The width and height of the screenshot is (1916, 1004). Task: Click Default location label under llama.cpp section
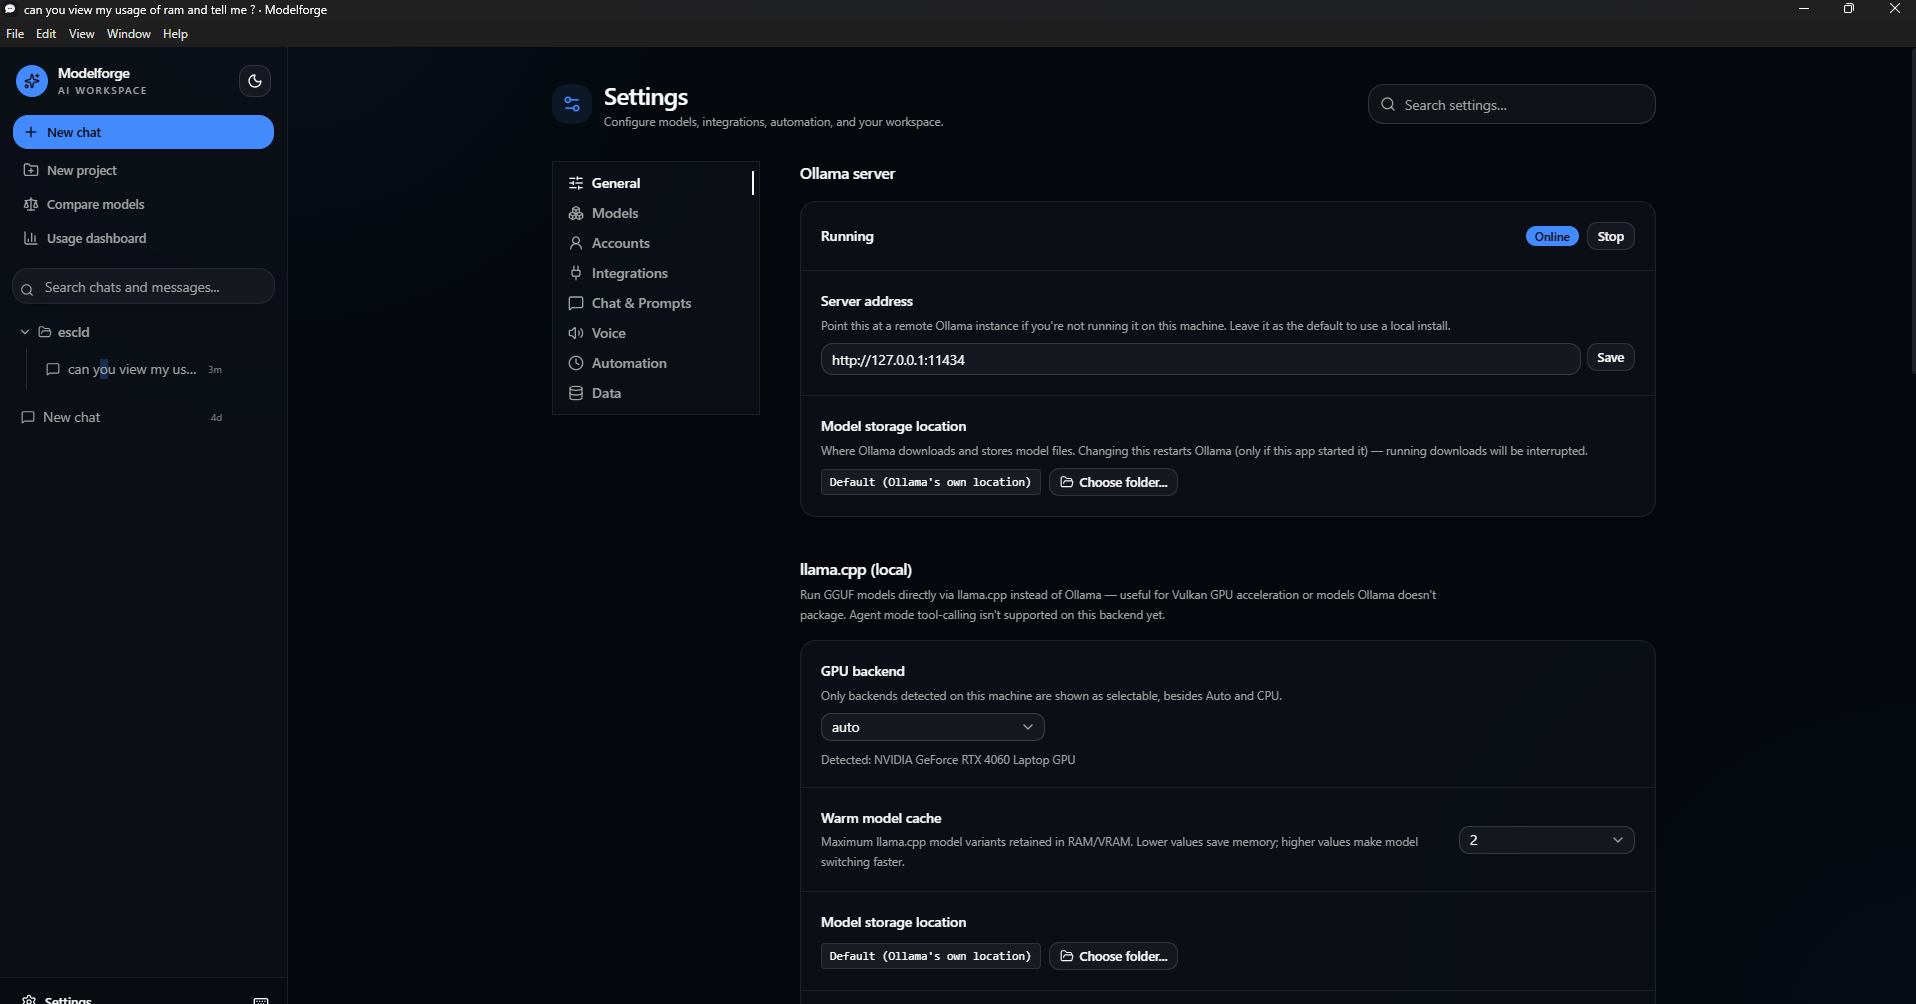[930, 956]
